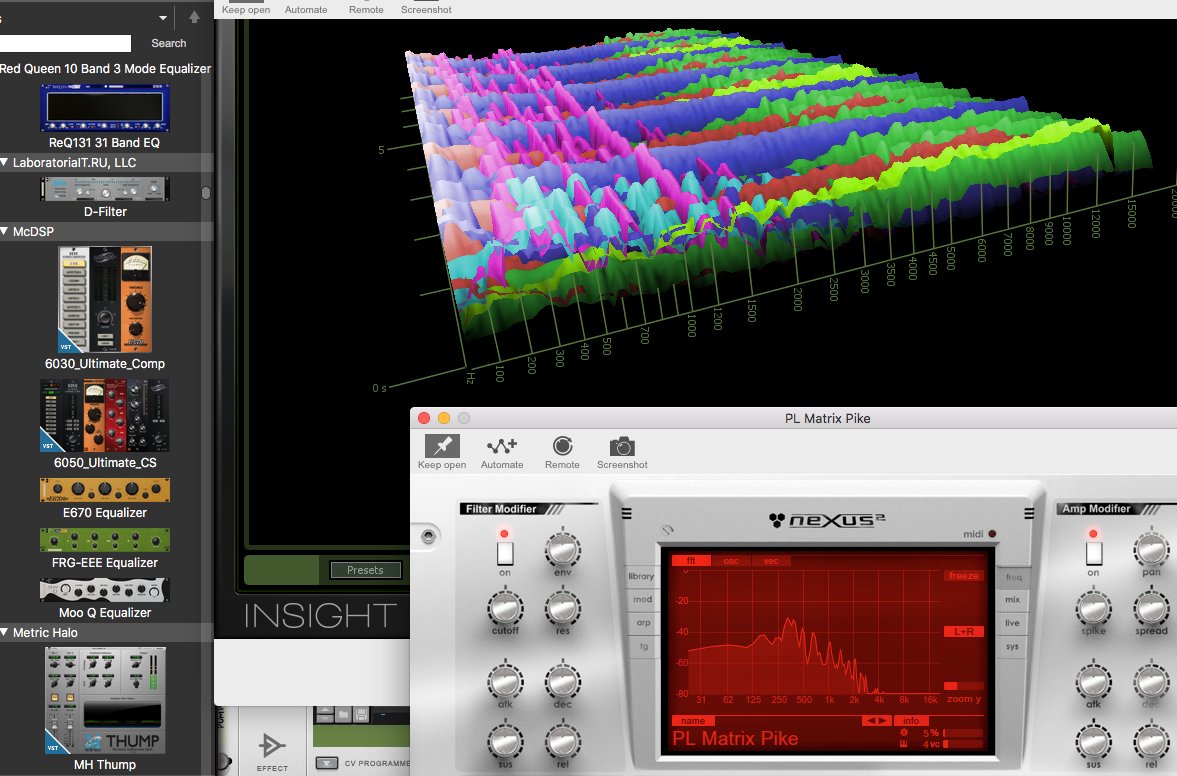Collapse the Metric Halo group
The width and height of the screenshot is (1177, 776).
[5, 632]
